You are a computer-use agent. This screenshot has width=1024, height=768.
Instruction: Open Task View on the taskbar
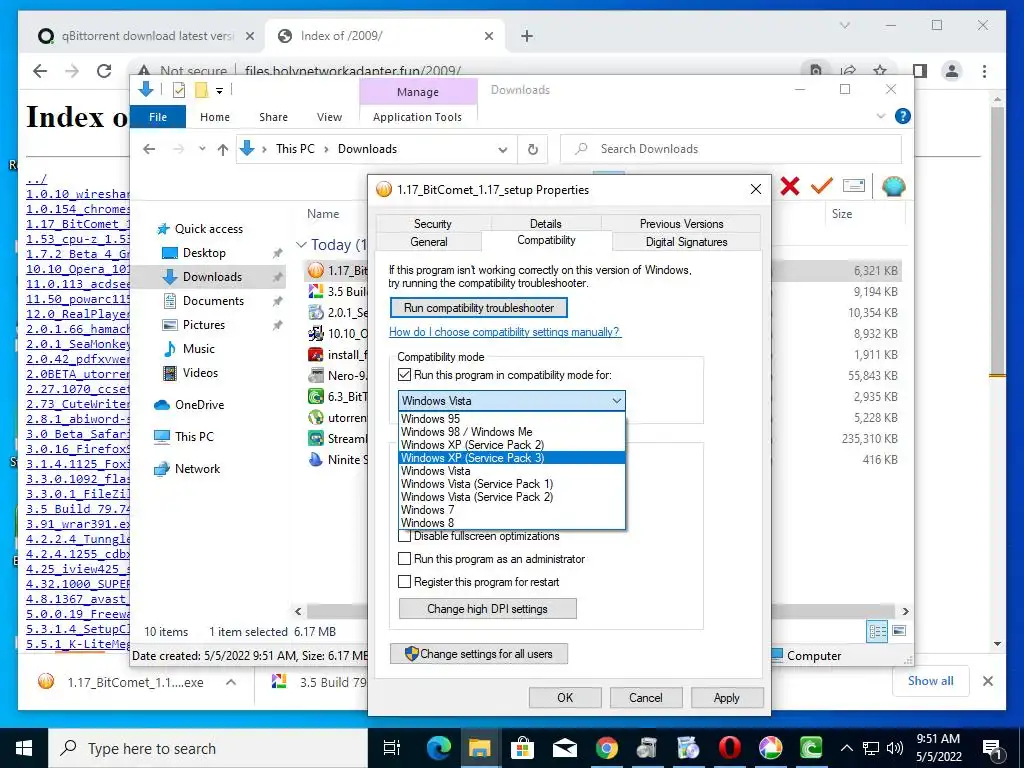(x=391, y=748)
